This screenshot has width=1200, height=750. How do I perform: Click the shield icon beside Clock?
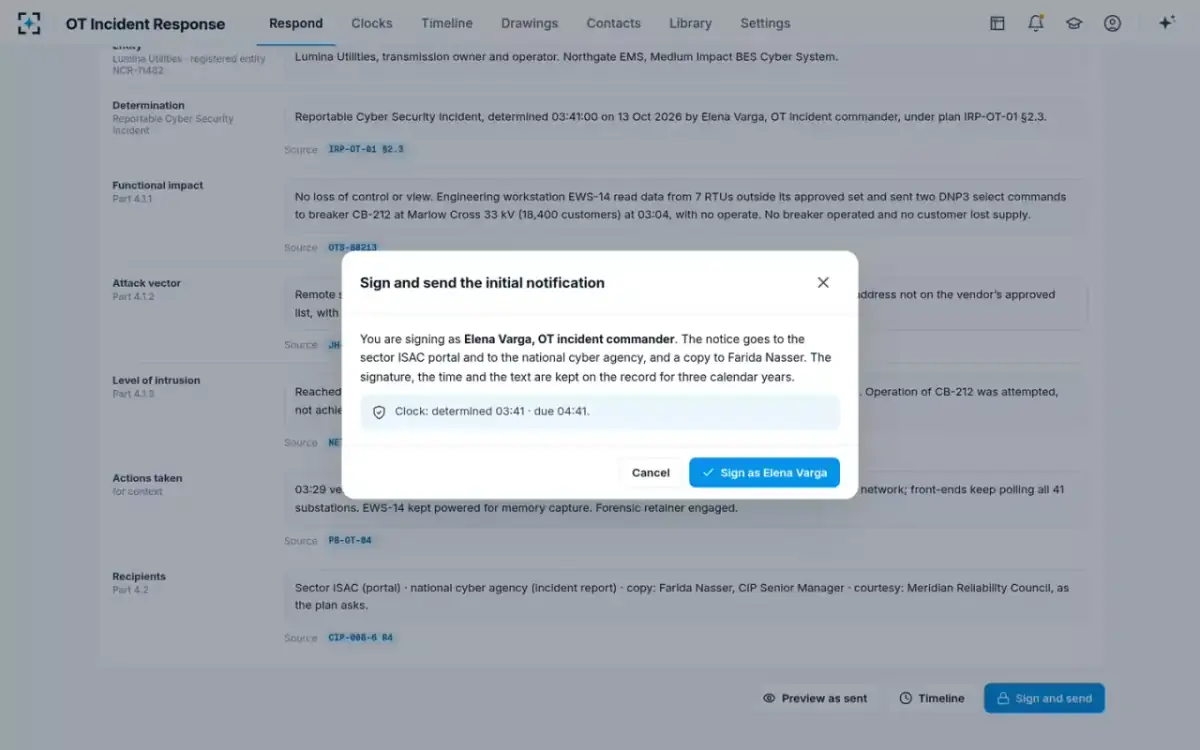(x=379, y=412)
